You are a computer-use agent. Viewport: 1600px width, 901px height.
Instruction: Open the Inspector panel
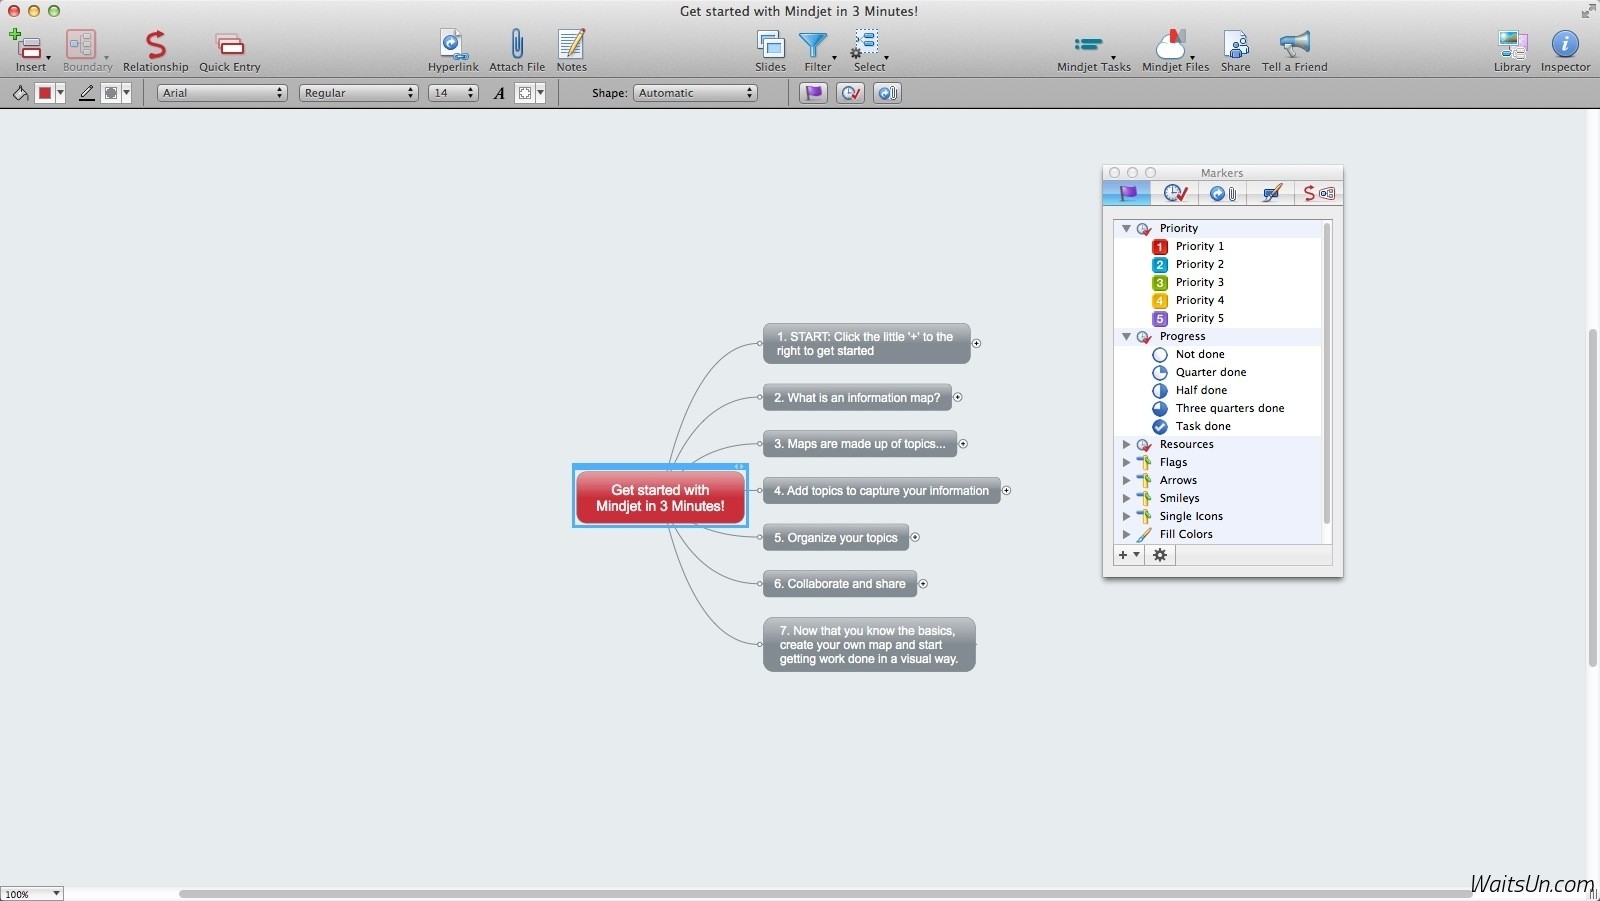click(1564, 45)
